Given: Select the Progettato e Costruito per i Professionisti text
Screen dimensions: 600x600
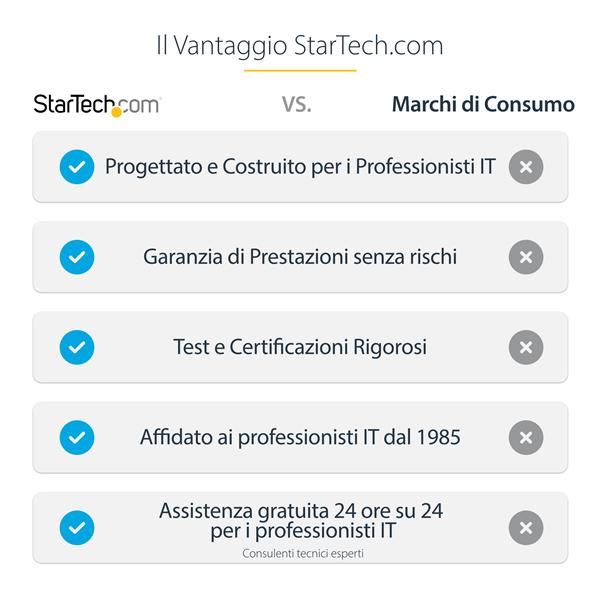Looking at the screenshot, I should coord(300,167).
